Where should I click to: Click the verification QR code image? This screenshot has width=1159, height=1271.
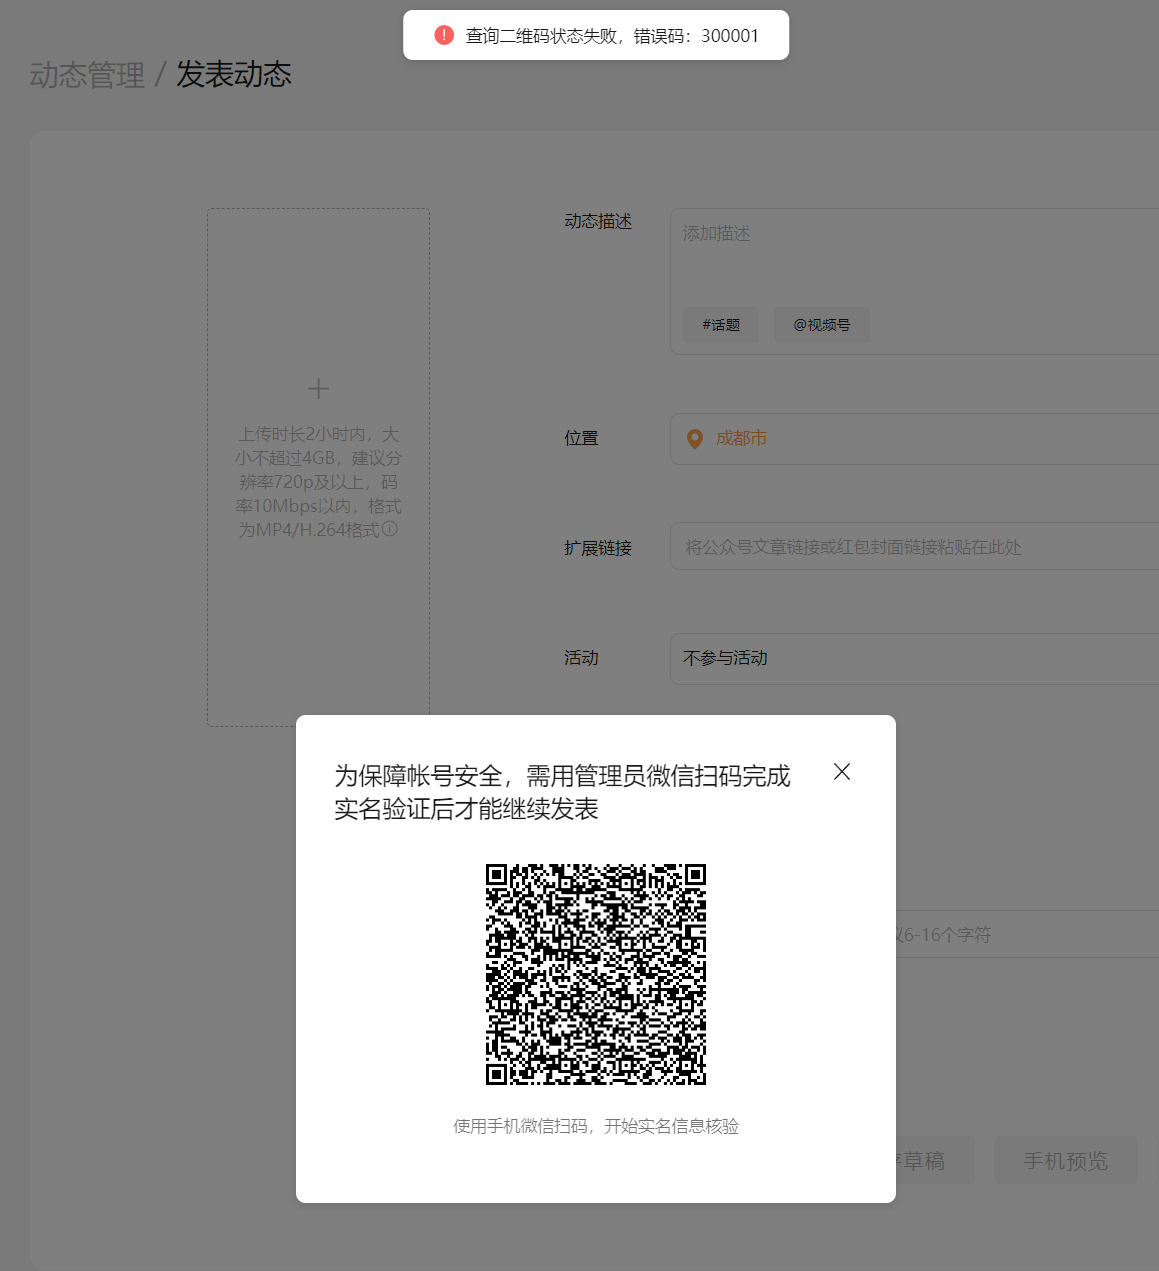click(x=596, y=974)
